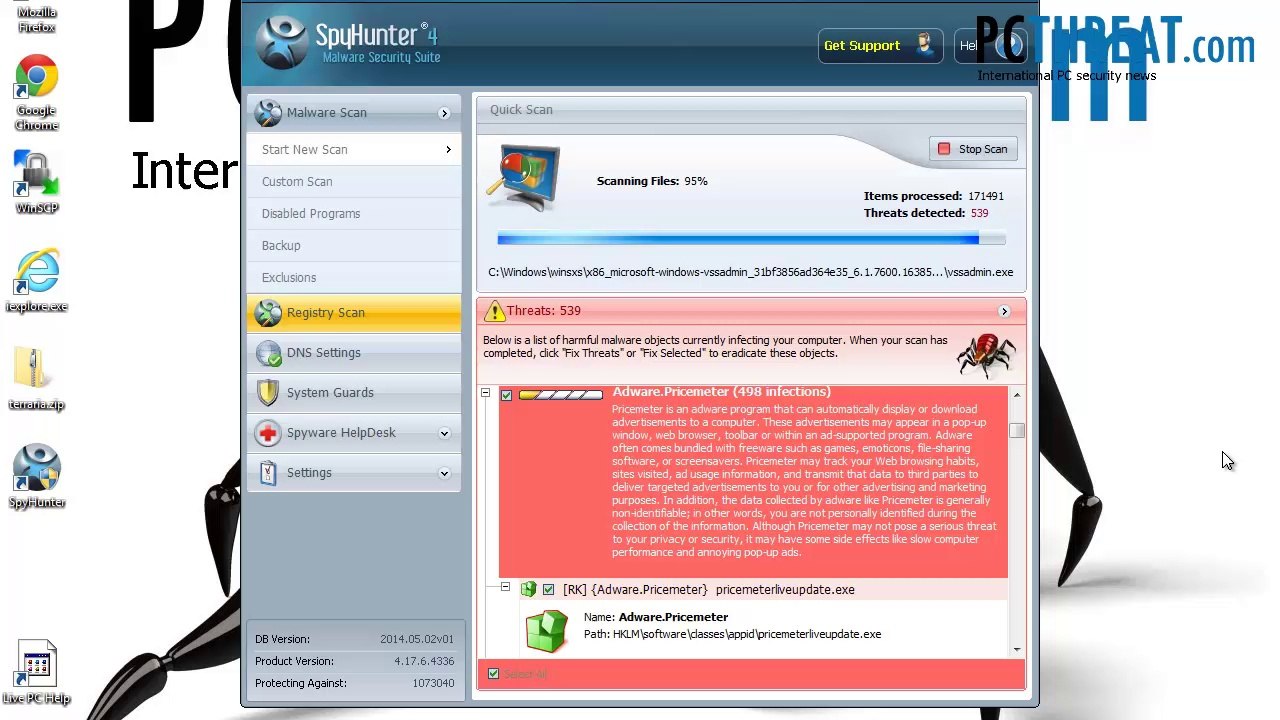The image size is (1280, 720).
Task: Open iexplore.exe desktop icon
Action: [37, 281]
